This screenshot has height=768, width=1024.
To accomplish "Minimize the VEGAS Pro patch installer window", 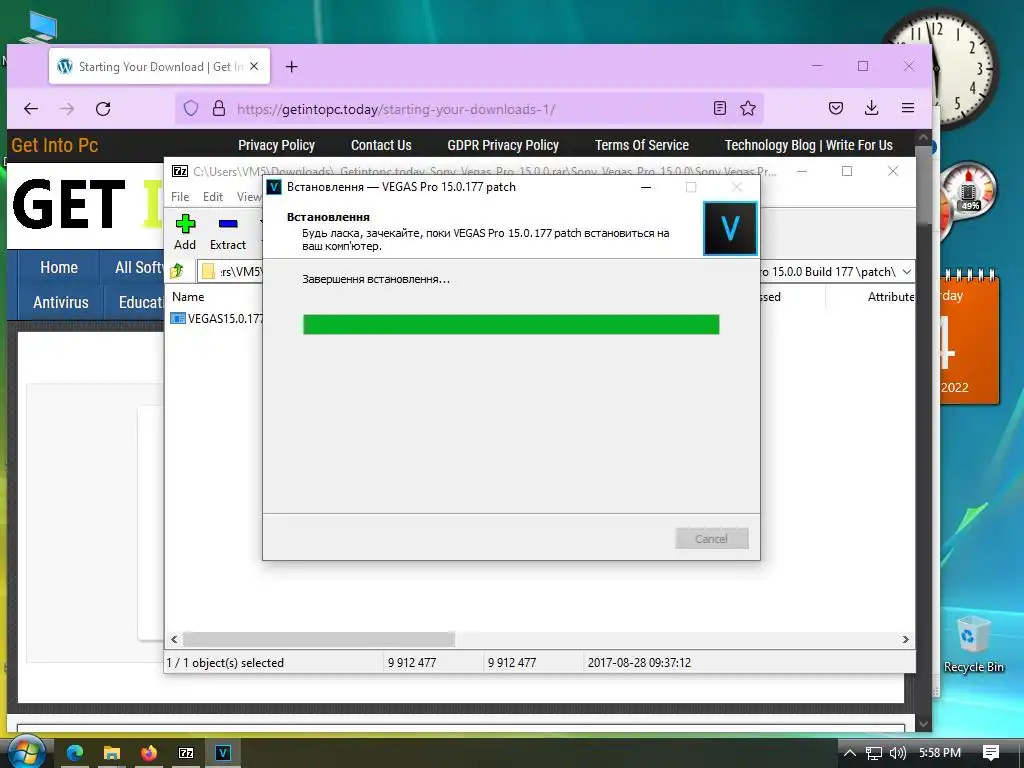I will (646, 187).
